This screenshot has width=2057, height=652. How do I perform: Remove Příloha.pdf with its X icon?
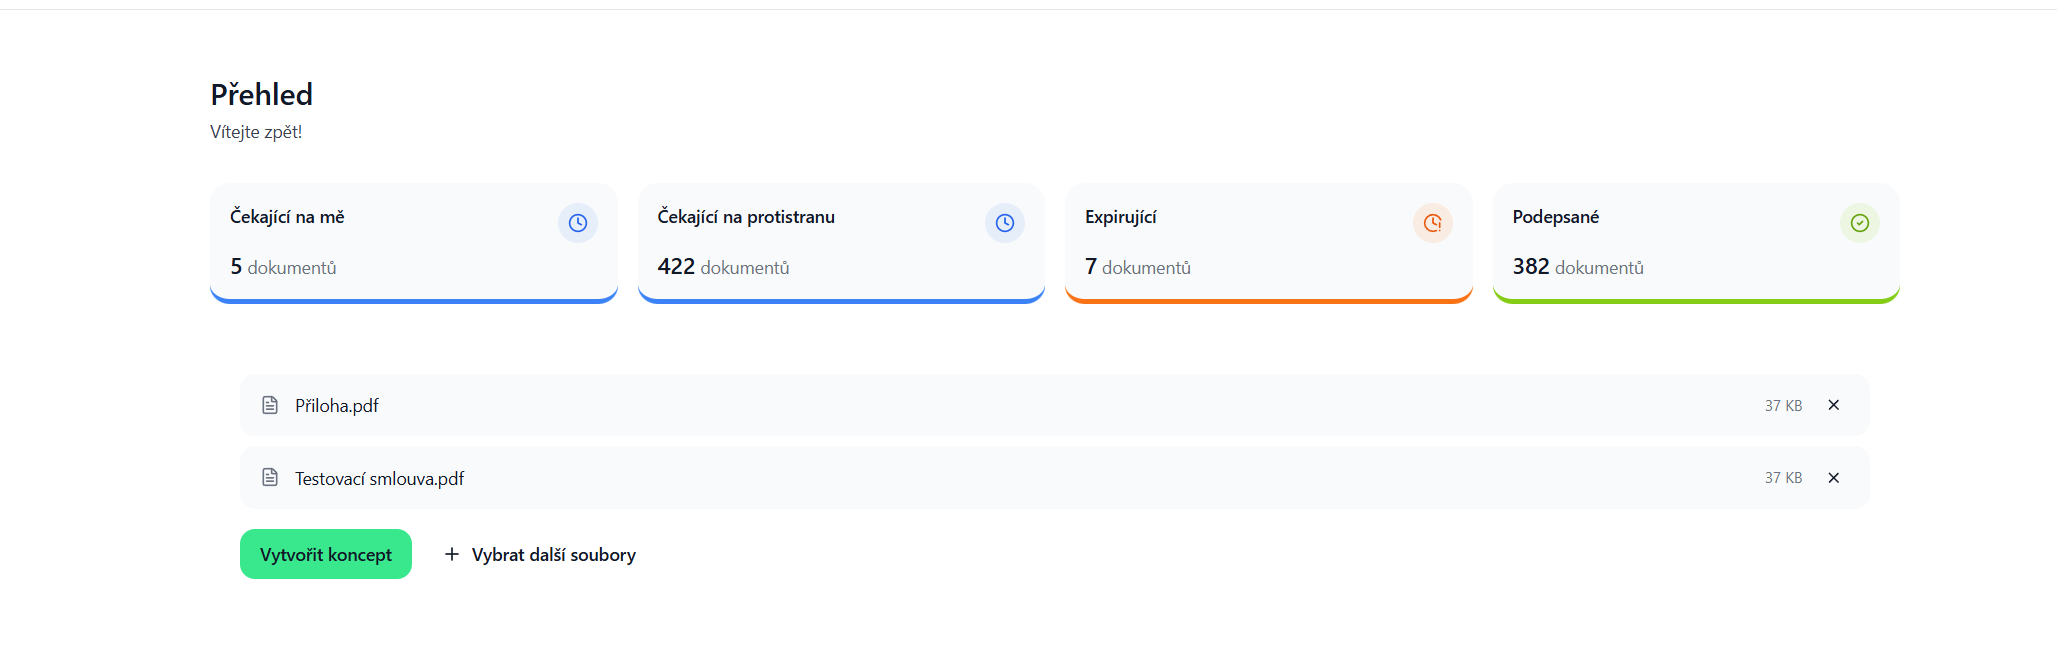(1834, 405)
